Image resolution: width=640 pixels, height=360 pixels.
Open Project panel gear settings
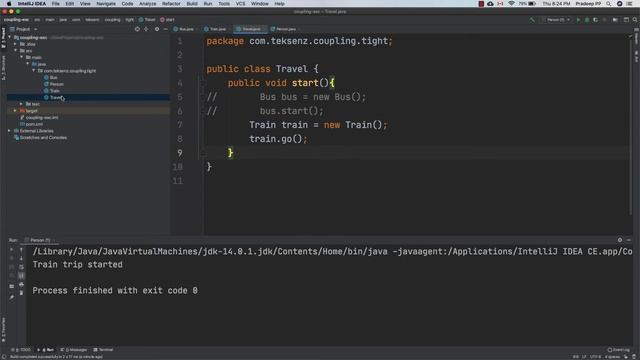[157, 29]
